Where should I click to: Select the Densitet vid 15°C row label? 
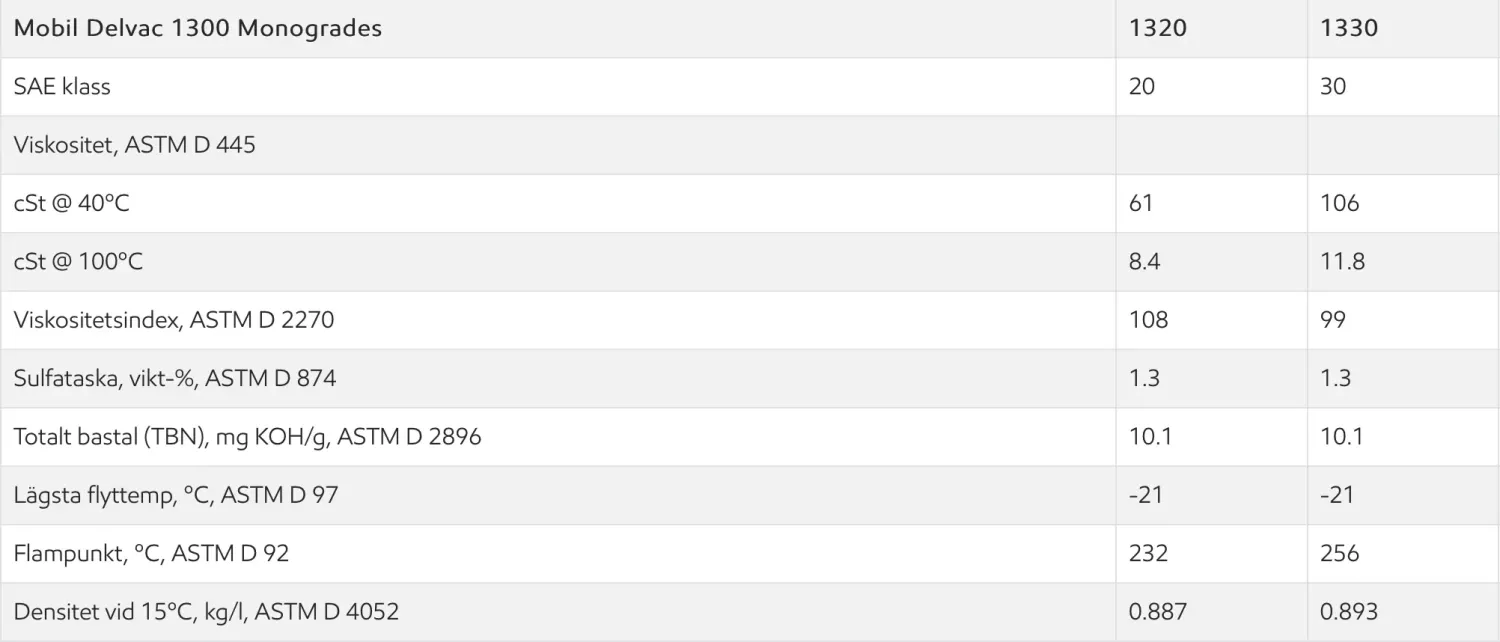(206, 612)
